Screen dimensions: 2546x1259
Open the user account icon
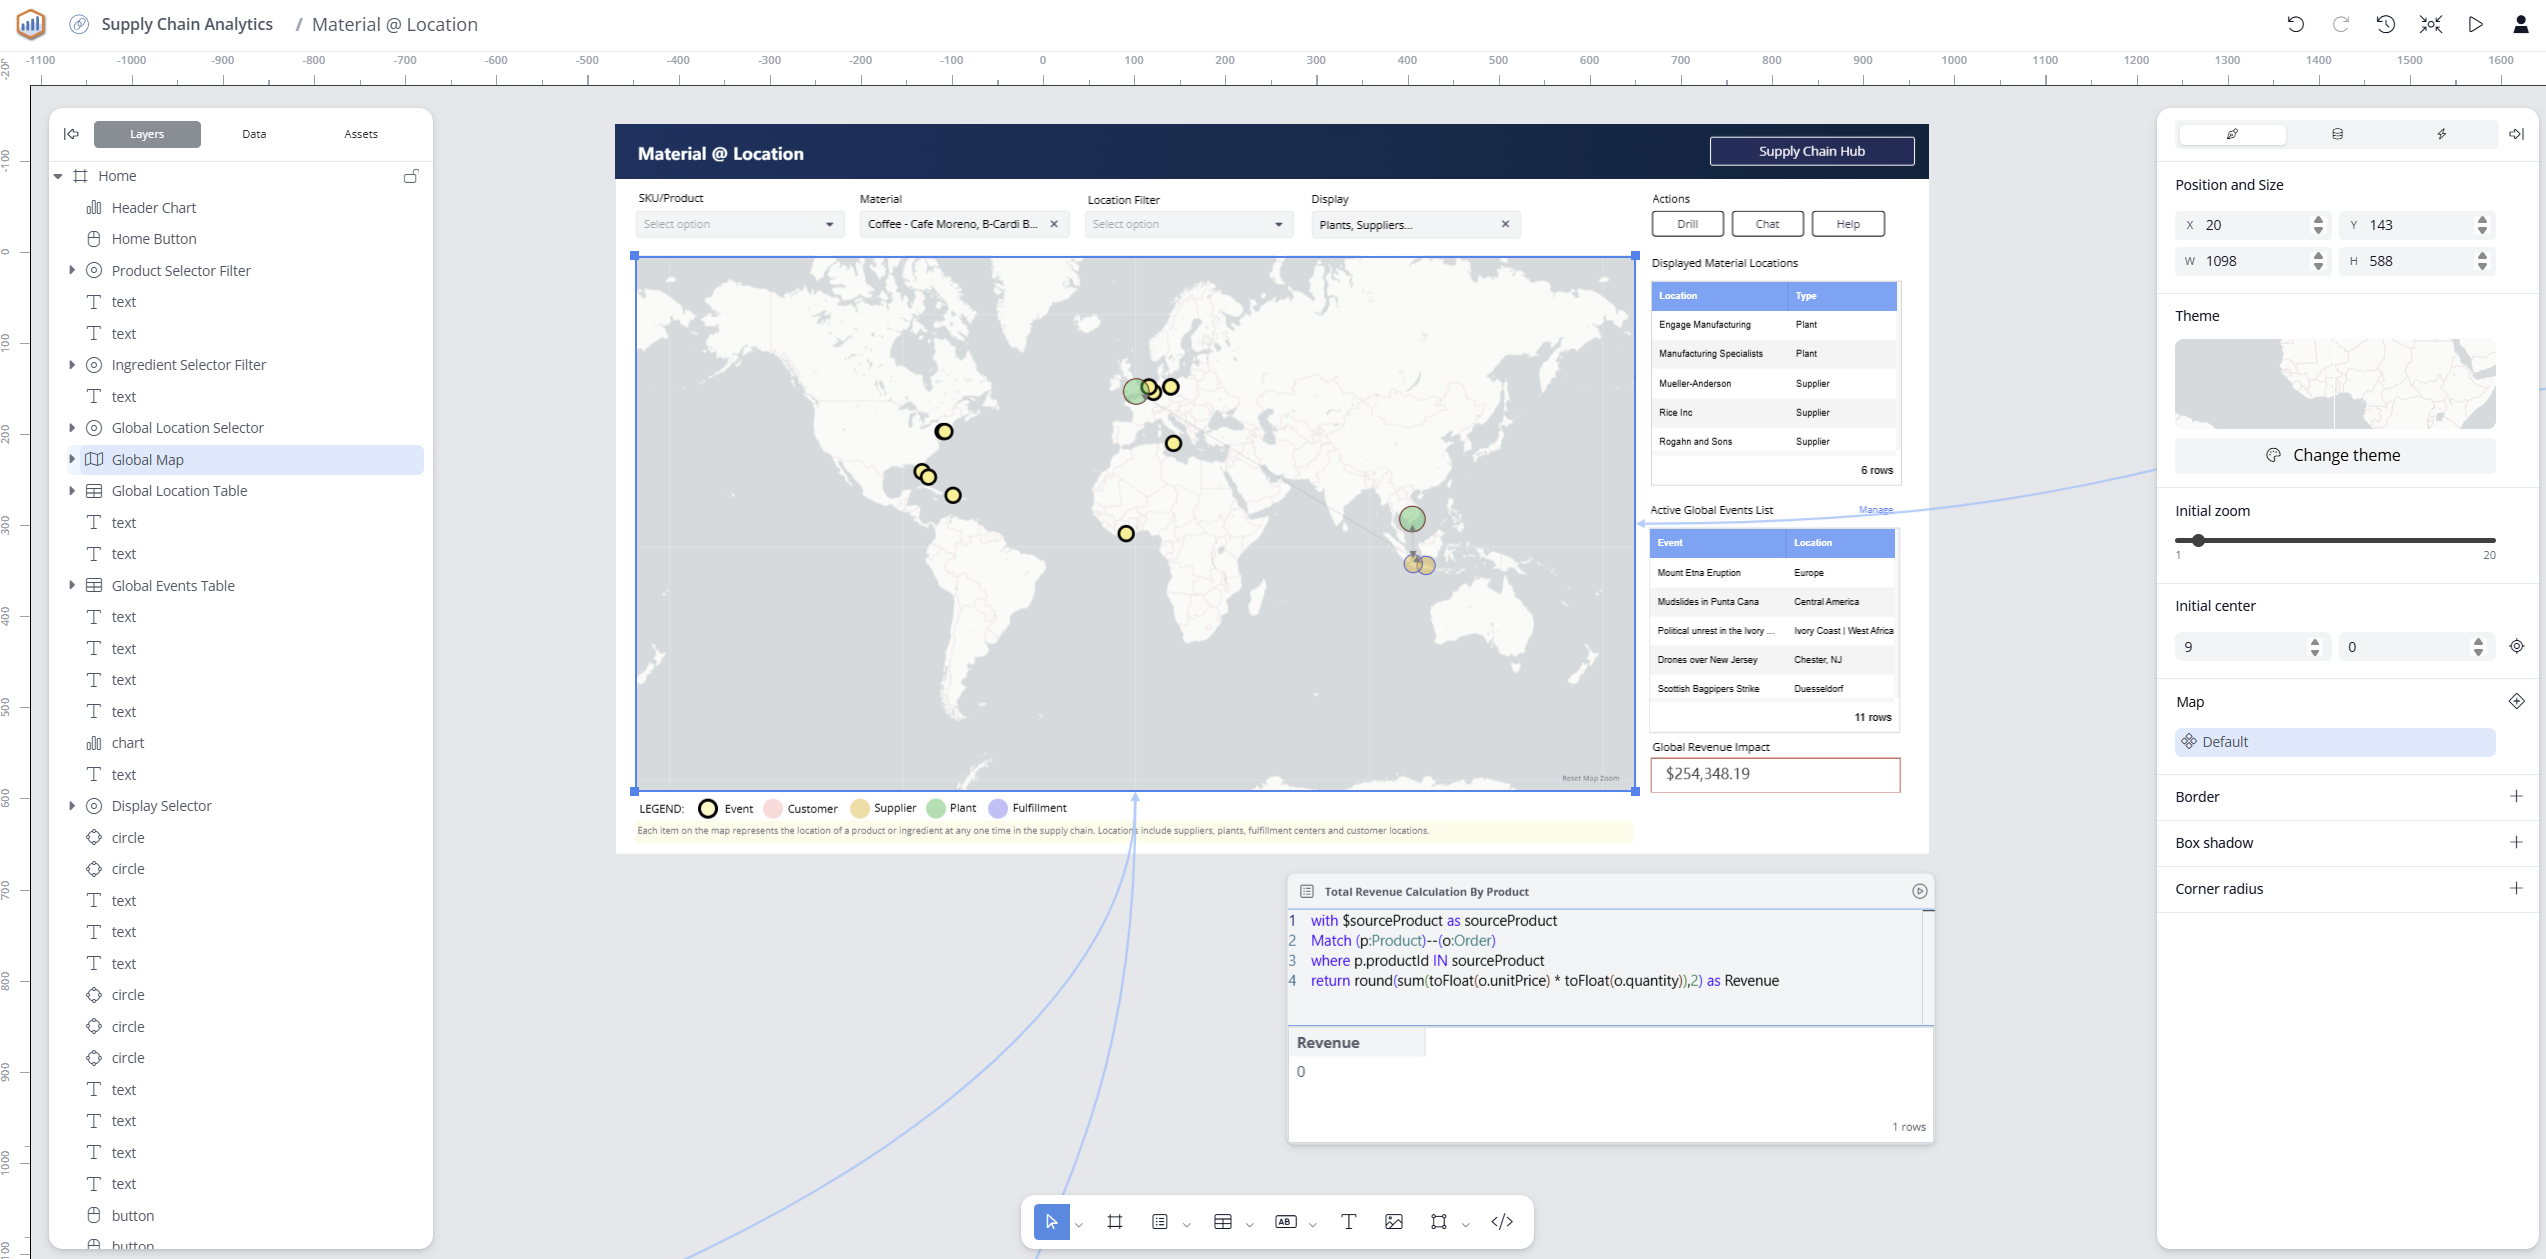coord(2521,24)
